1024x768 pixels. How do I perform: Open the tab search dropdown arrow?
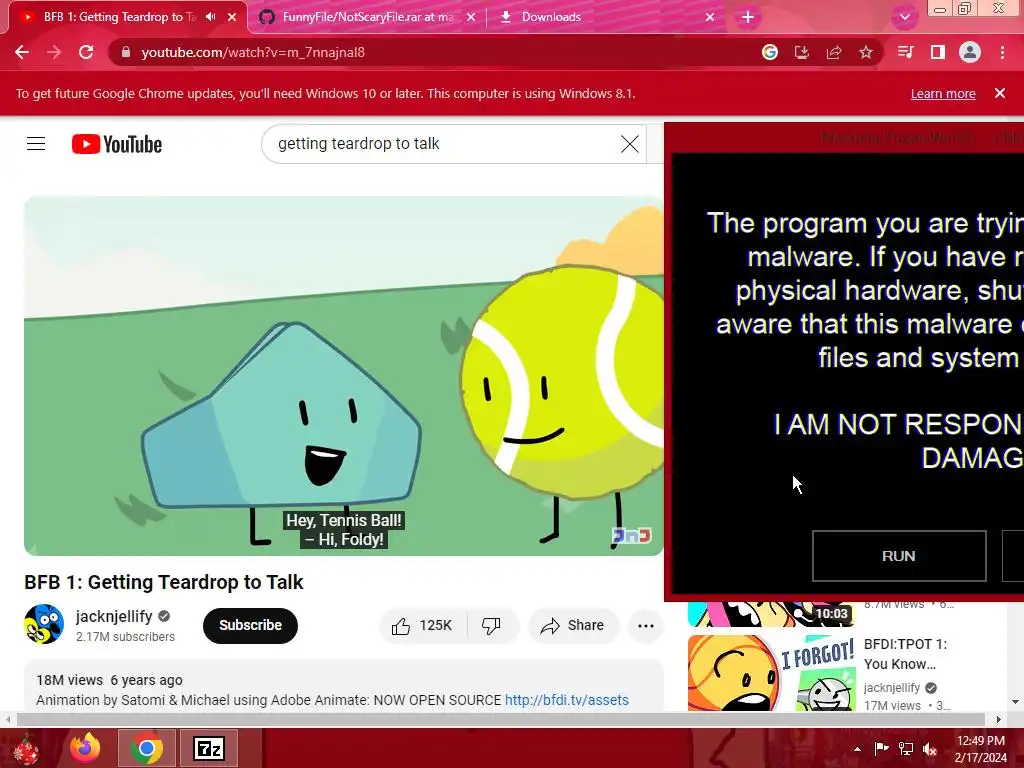tap(904, 17)
